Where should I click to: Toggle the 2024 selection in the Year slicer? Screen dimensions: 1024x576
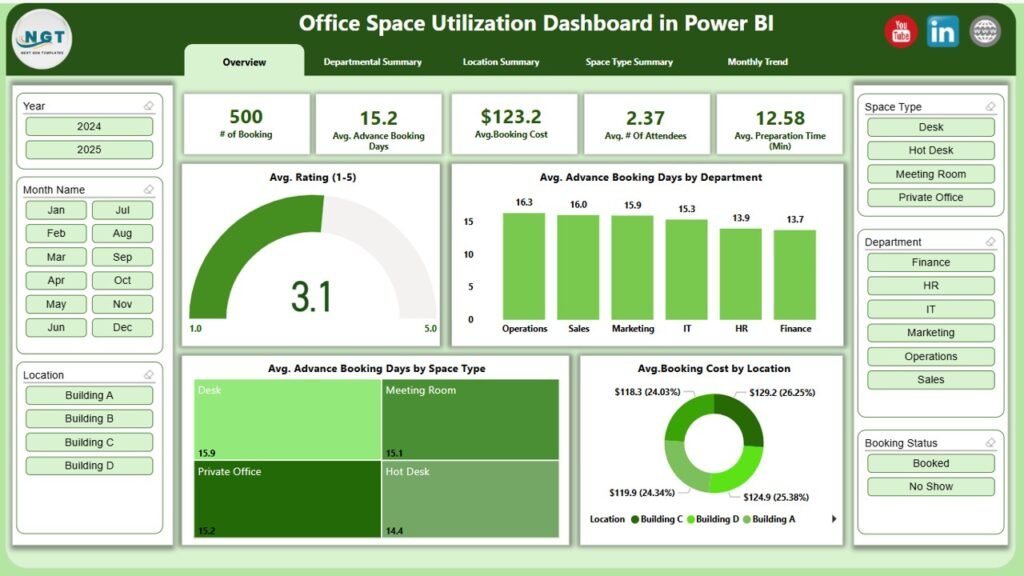[x=88, y=126]
